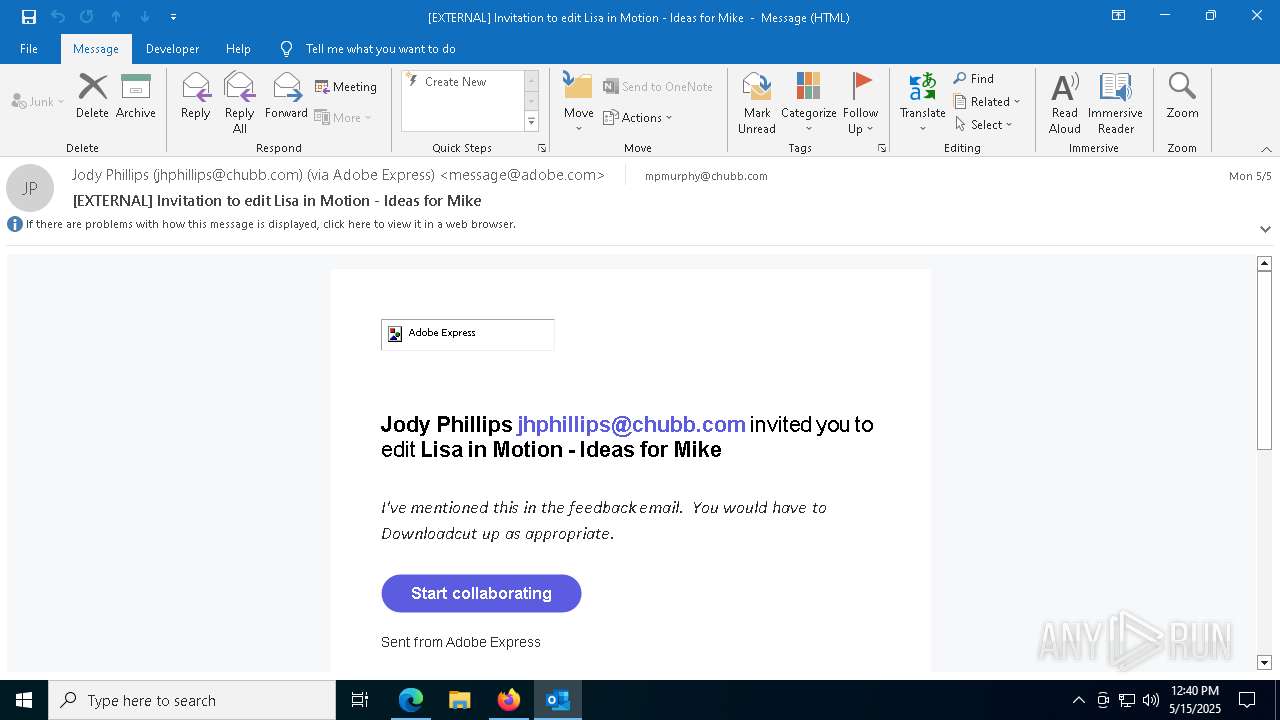Open Select dropdown in Editing group

(x=984, y=125)
